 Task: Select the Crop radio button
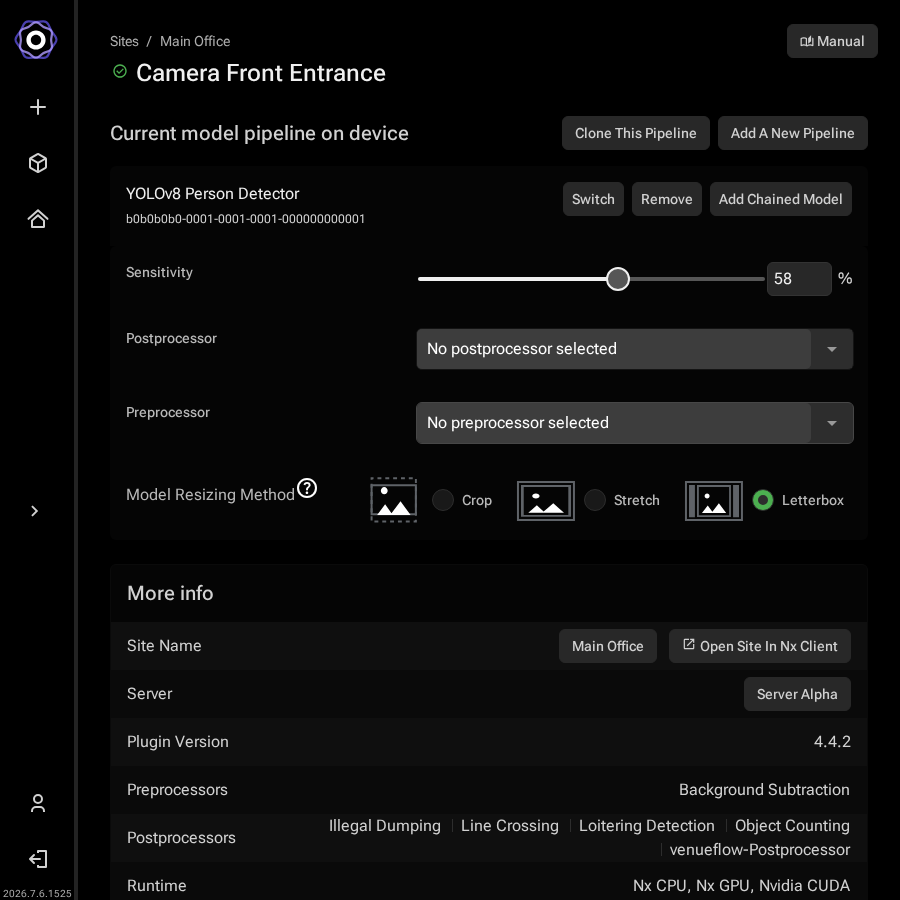pos(443,500)
